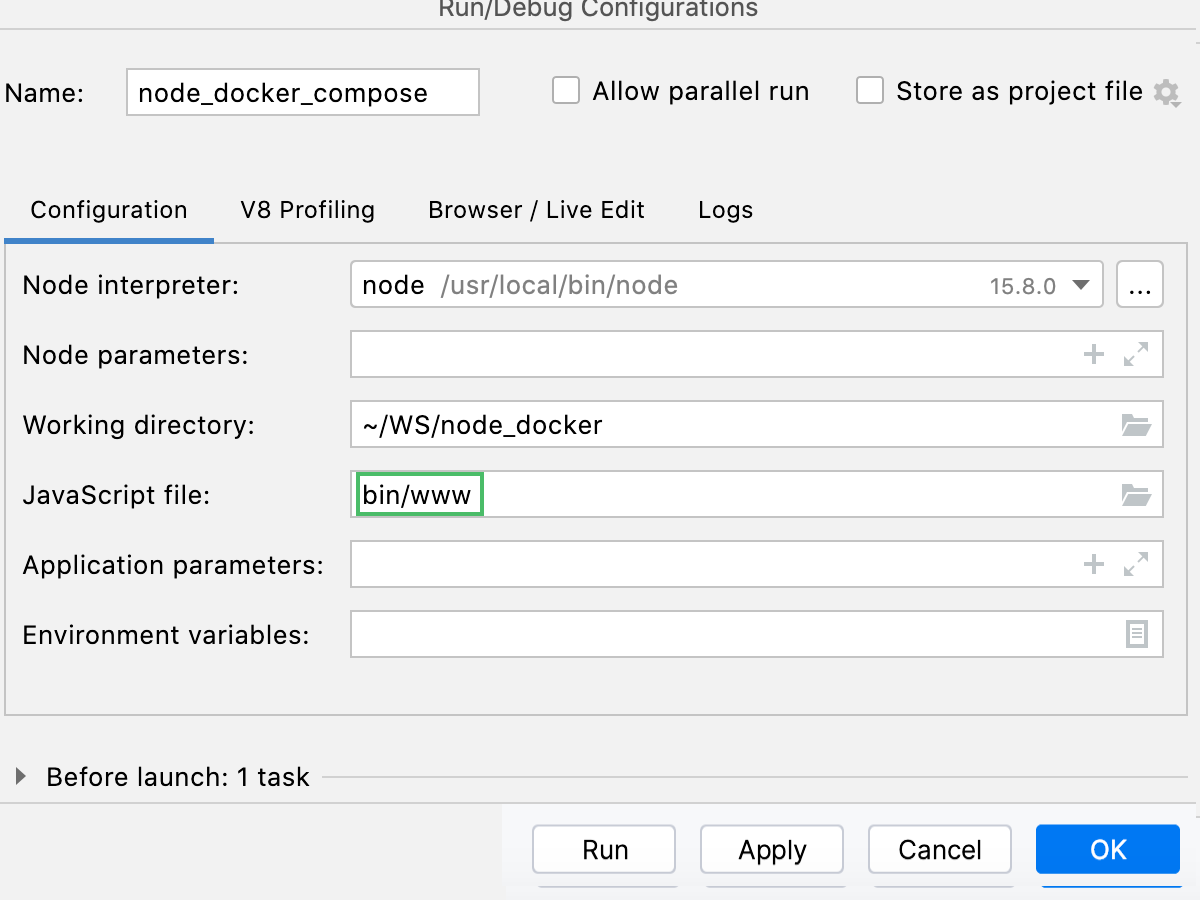Run the node_docker_compose configuration

604,849
